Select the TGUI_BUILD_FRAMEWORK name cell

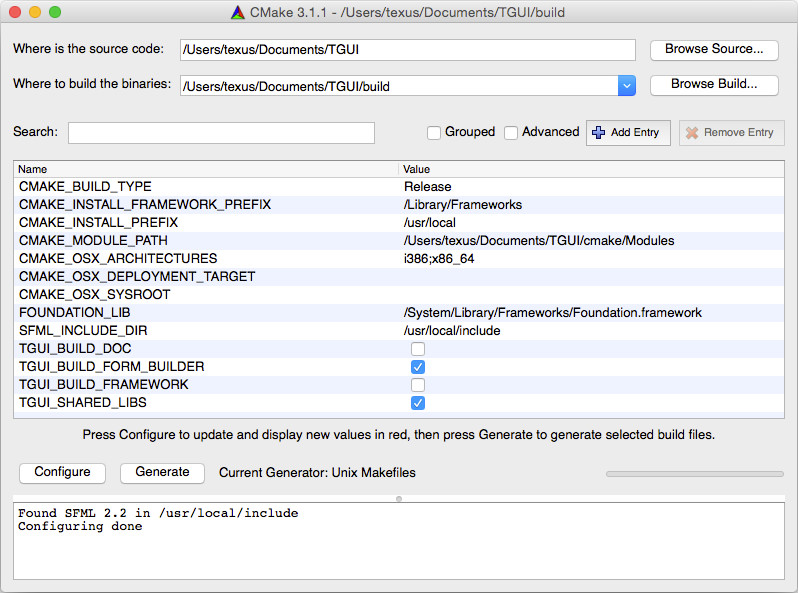pos(103,385)
